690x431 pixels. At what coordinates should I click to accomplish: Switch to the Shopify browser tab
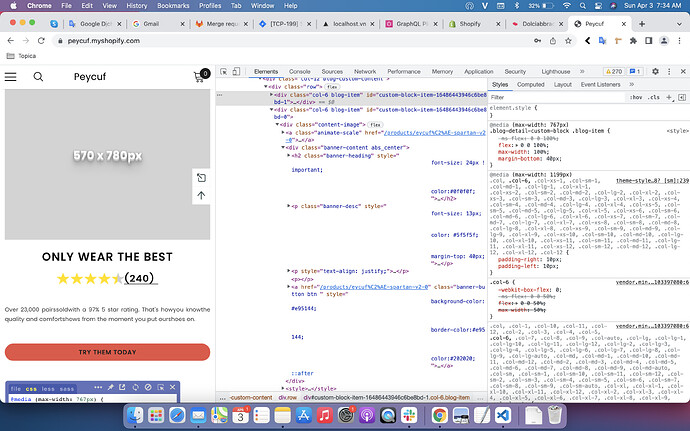coord(474,24)
